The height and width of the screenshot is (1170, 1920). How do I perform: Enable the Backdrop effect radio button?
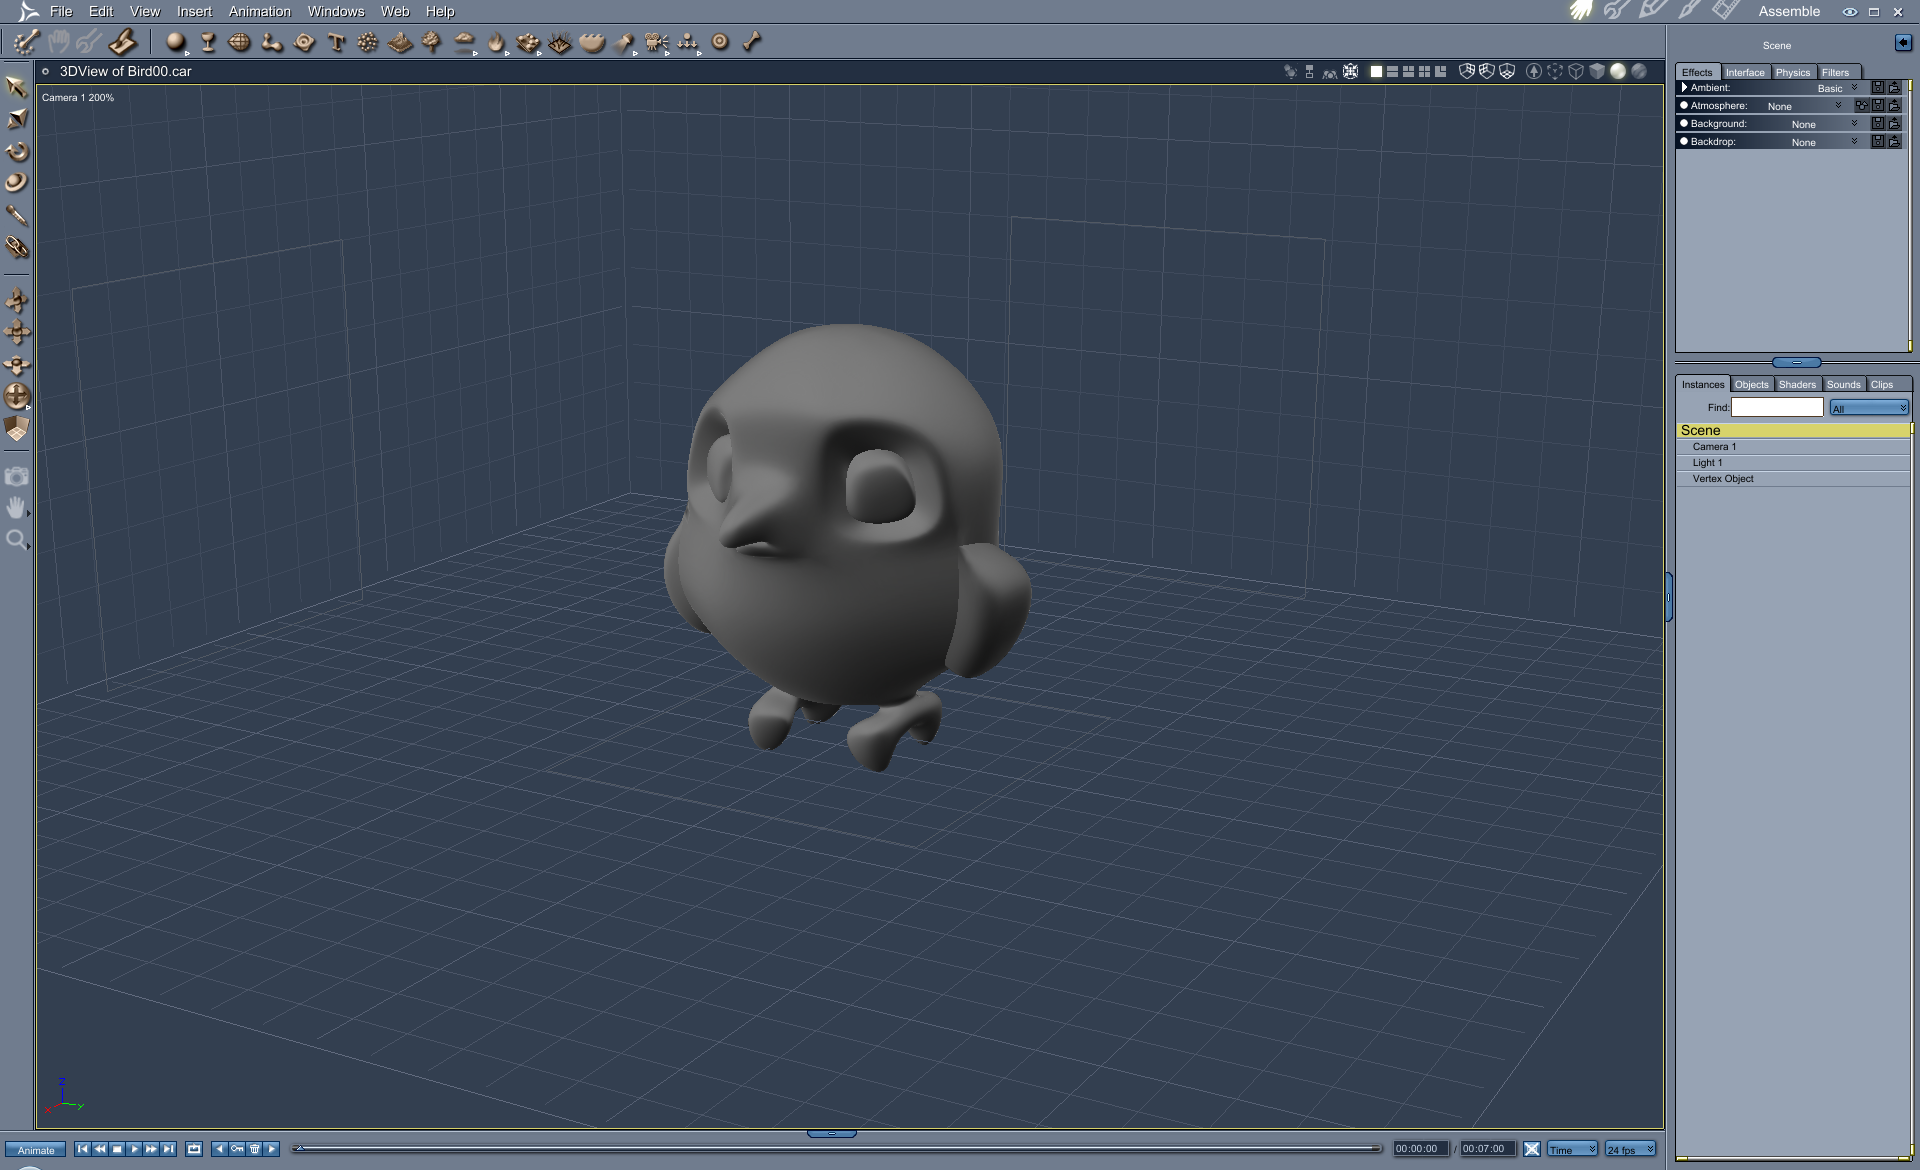click(x=1684, y=142)
